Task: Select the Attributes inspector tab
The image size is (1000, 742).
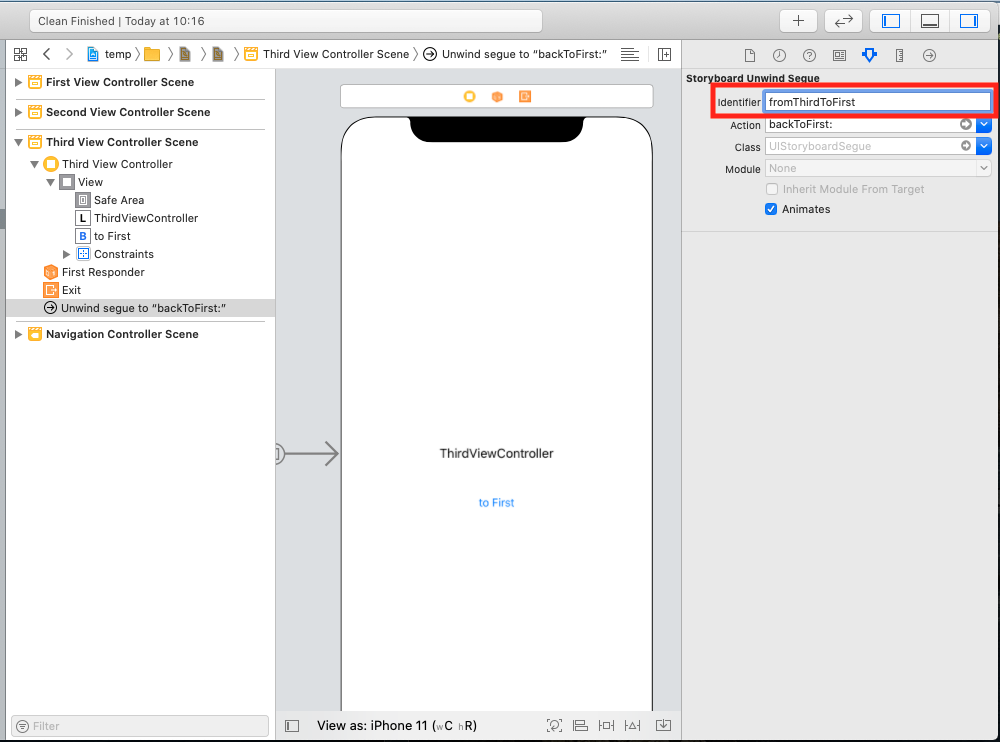Action: point(869,56)
